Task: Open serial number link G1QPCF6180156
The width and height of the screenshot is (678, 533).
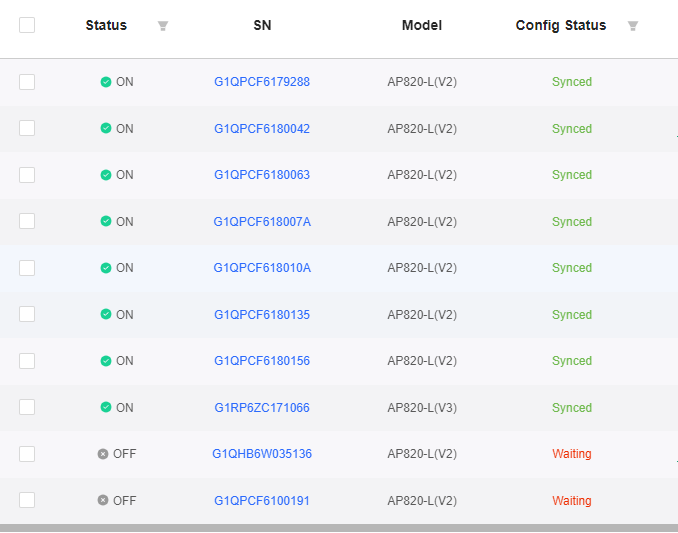Action: pyautogui.click(x=262, y=361)
